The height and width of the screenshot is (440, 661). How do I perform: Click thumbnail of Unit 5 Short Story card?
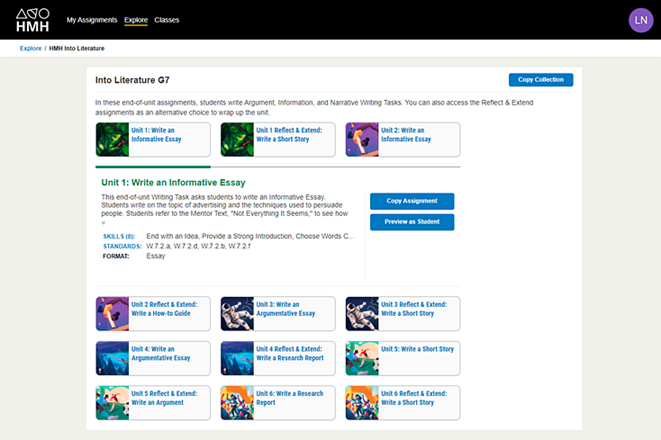click(362, 358)
